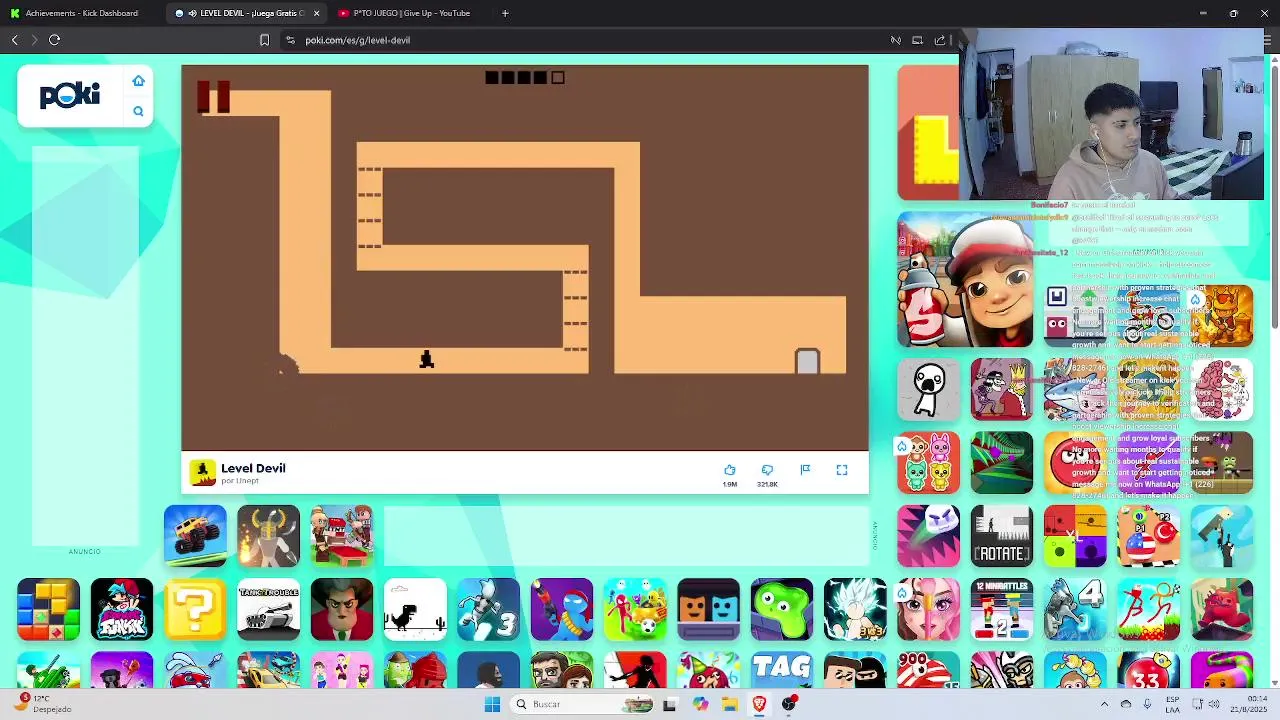Viewport: 1280px width, 720px height.
Task: Open the colorful tunnel ball game thumbnail
Action: 1002,463
